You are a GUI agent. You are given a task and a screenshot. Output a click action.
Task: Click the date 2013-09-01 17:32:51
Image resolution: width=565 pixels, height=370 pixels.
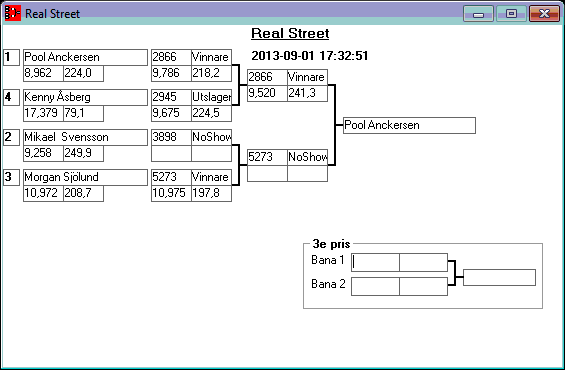click(310, 56)
